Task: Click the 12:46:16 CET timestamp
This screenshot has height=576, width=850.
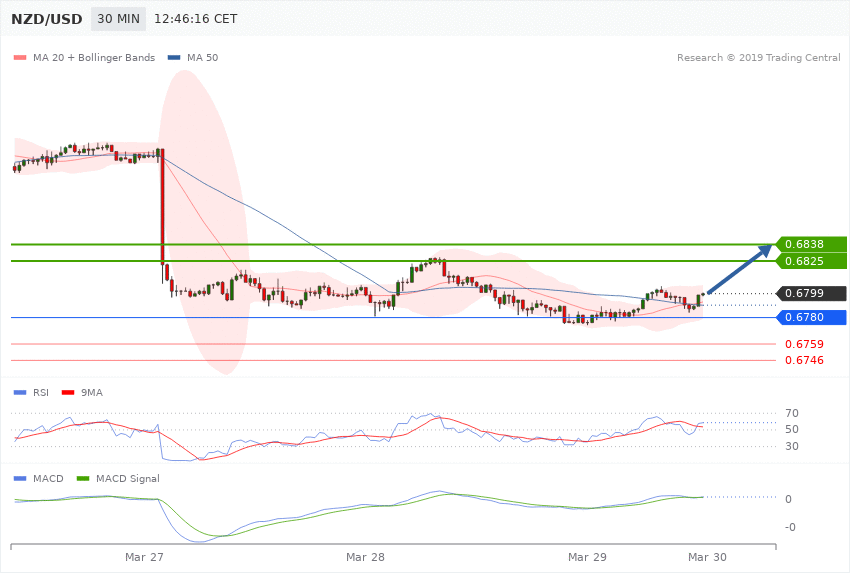Action: click(x=196, y=19)
